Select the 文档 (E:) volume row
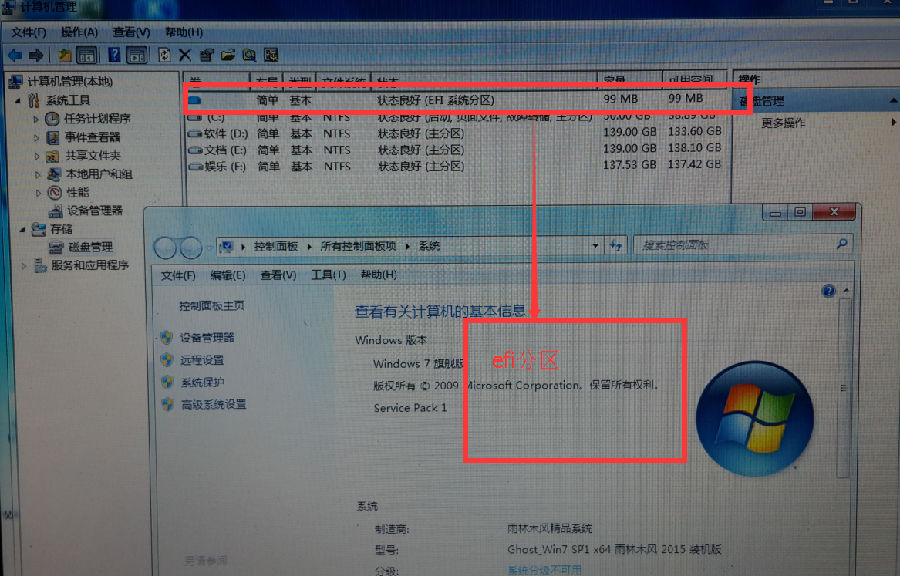The height and width of the screenshot is (576, 900). (455, 150)
